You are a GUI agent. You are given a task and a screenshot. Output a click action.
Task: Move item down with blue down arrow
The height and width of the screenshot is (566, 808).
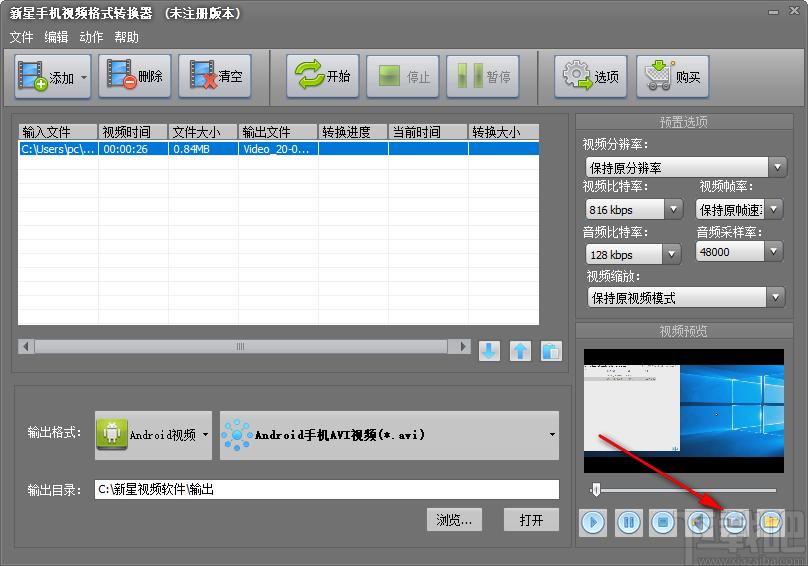[489, 351]
